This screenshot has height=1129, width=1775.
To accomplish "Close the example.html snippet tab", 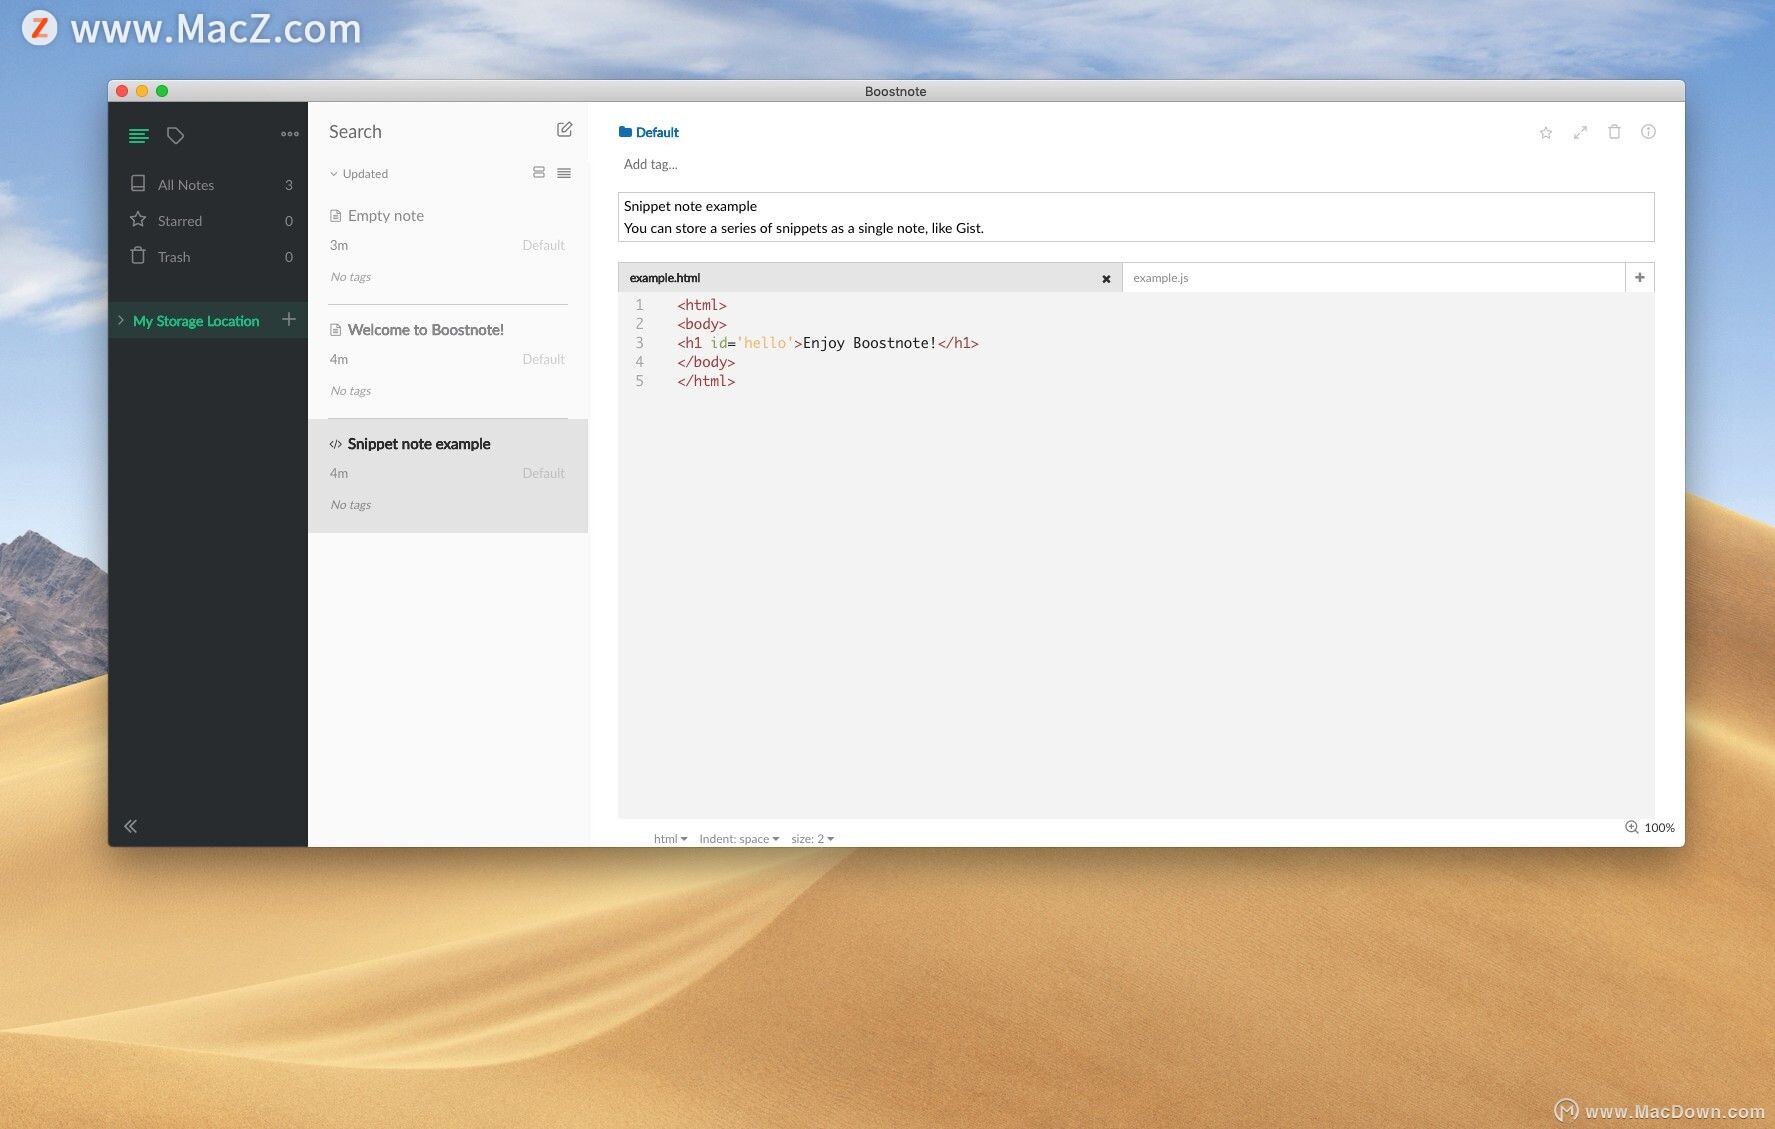I will pos(1106,279).
